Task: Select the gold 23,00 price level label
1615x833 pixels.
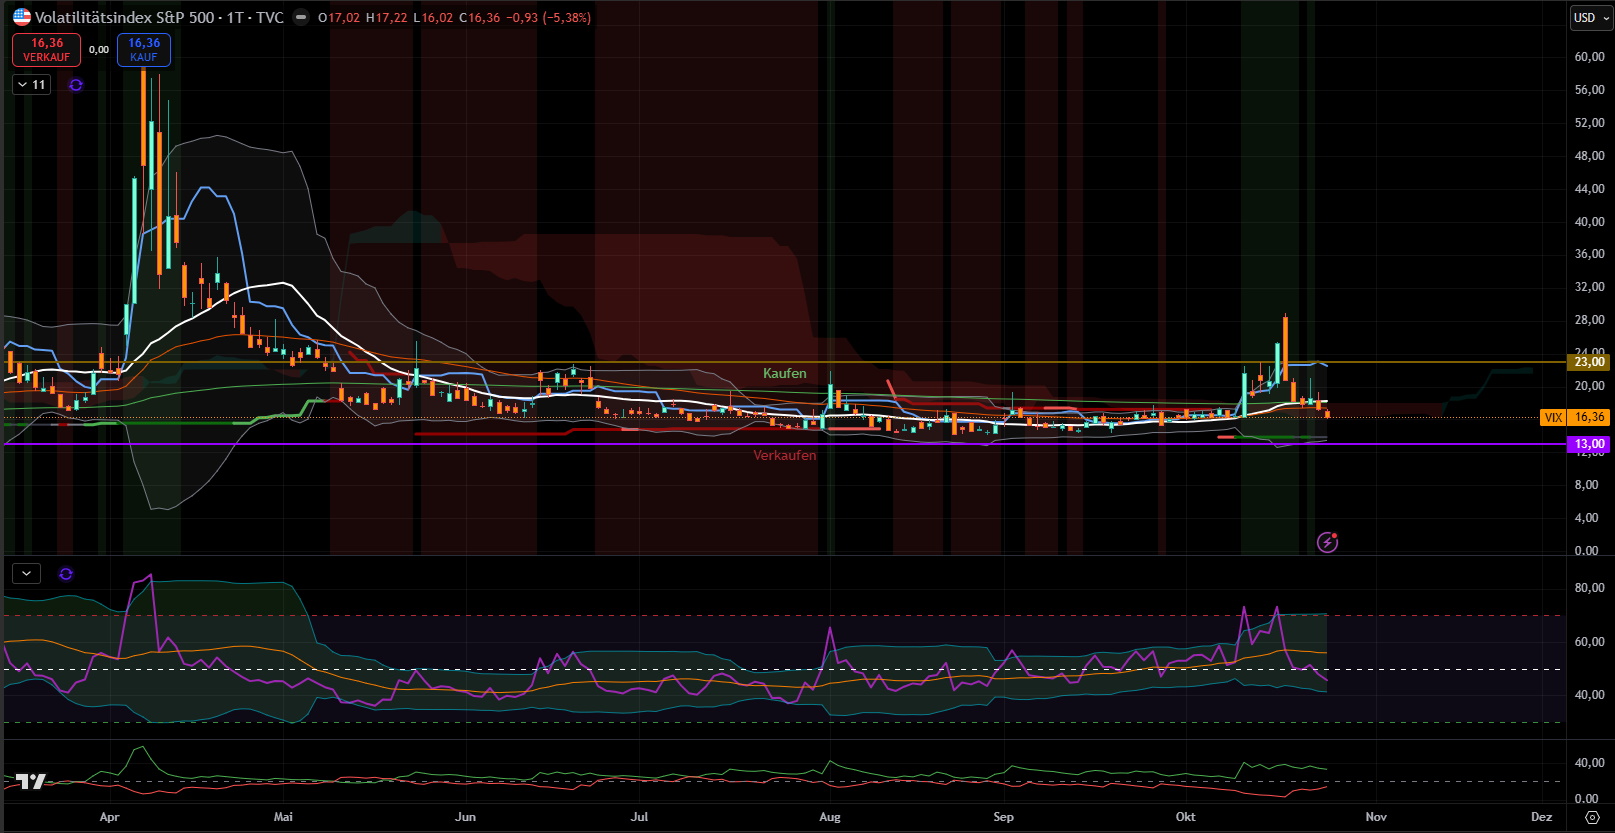Action: [1588, 362]
